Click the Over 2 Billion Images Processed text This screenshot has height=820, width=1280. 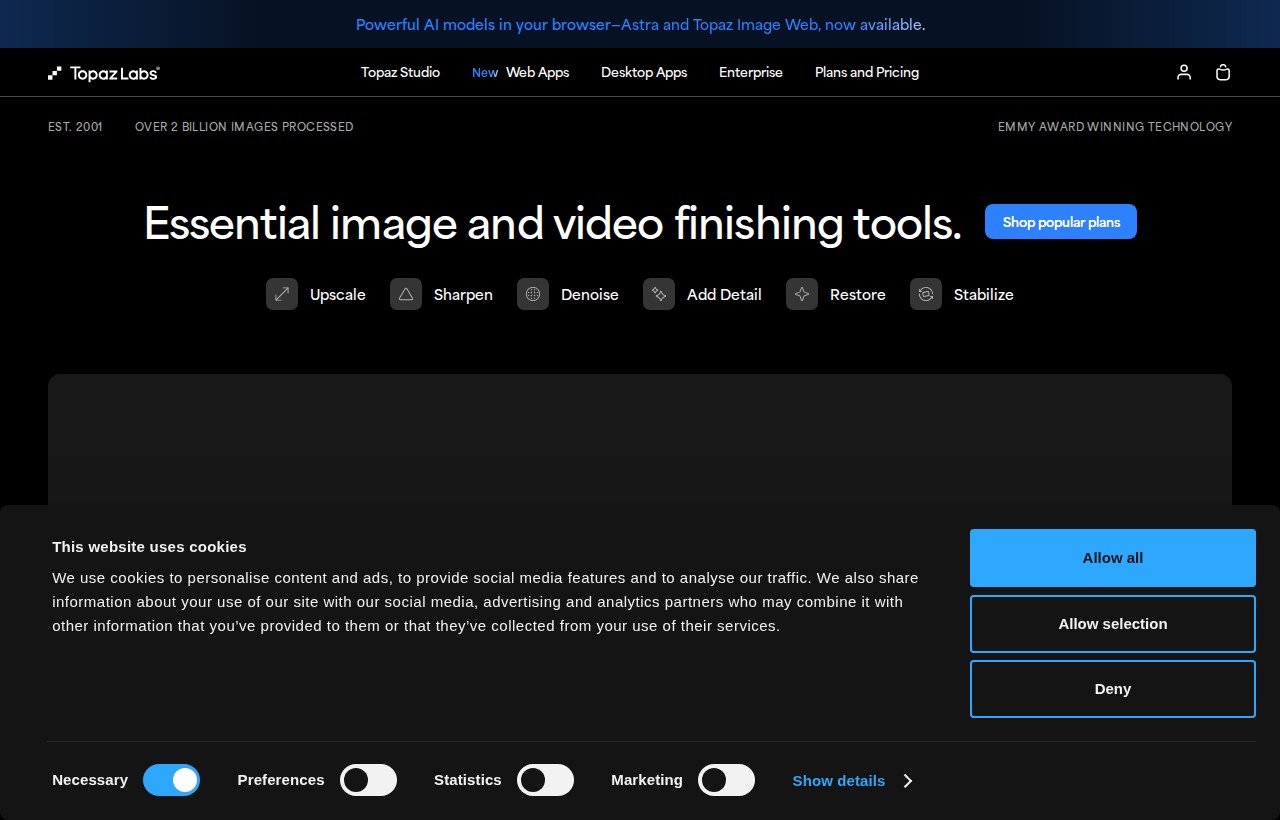click(x=244, y=127)
